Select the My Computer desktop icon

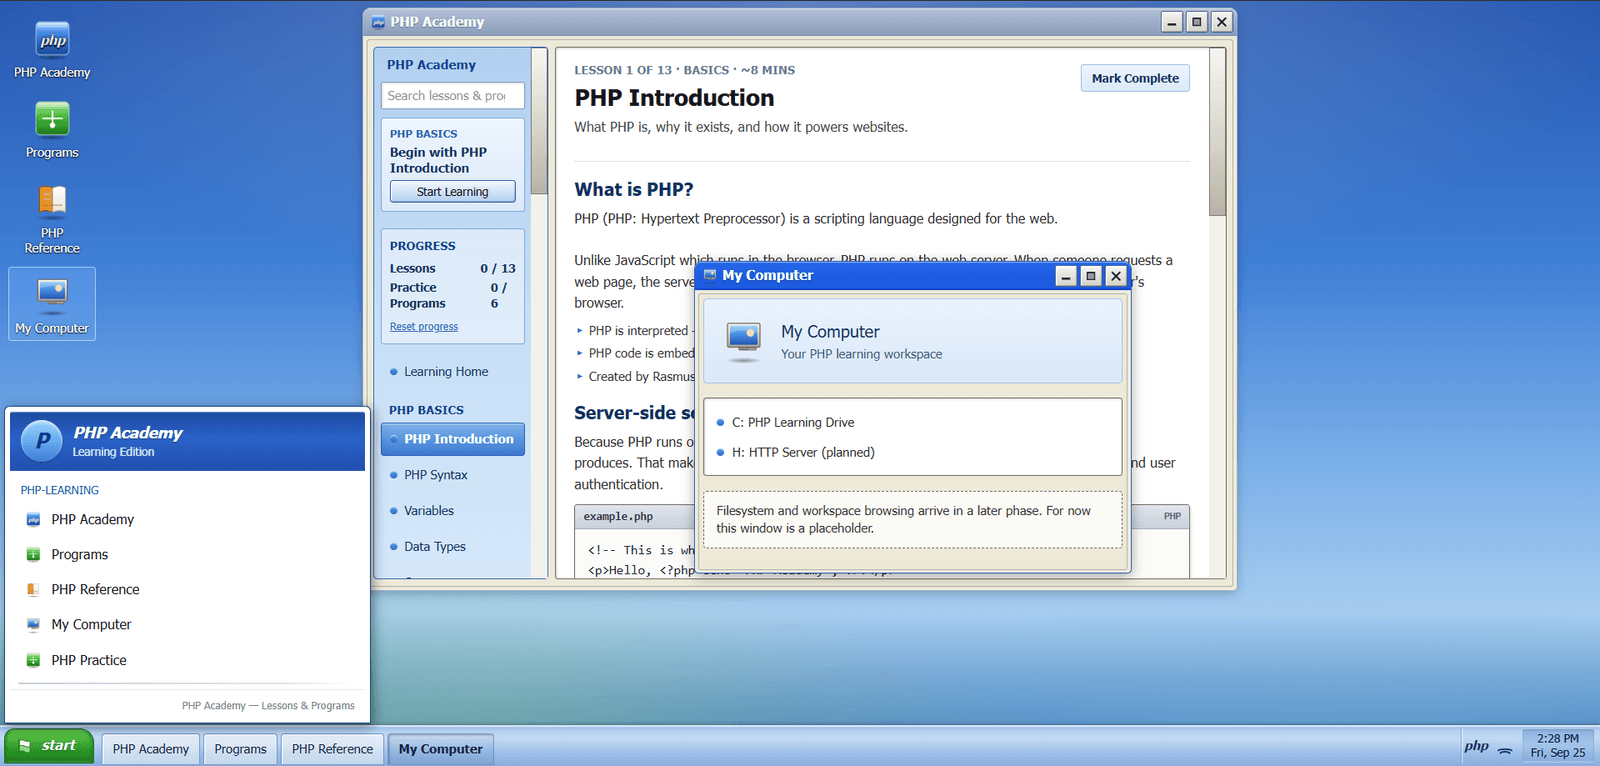click(52, 304)
